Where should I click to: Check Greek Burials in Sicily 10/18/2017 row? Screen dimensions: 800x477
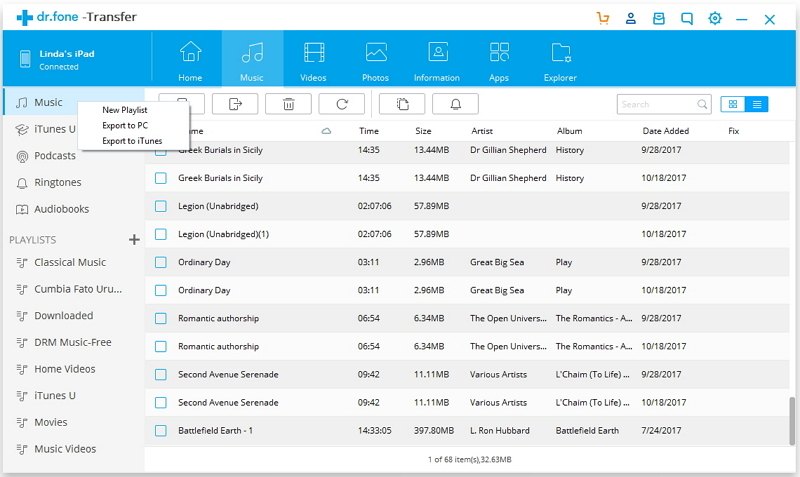pos(161,178)
